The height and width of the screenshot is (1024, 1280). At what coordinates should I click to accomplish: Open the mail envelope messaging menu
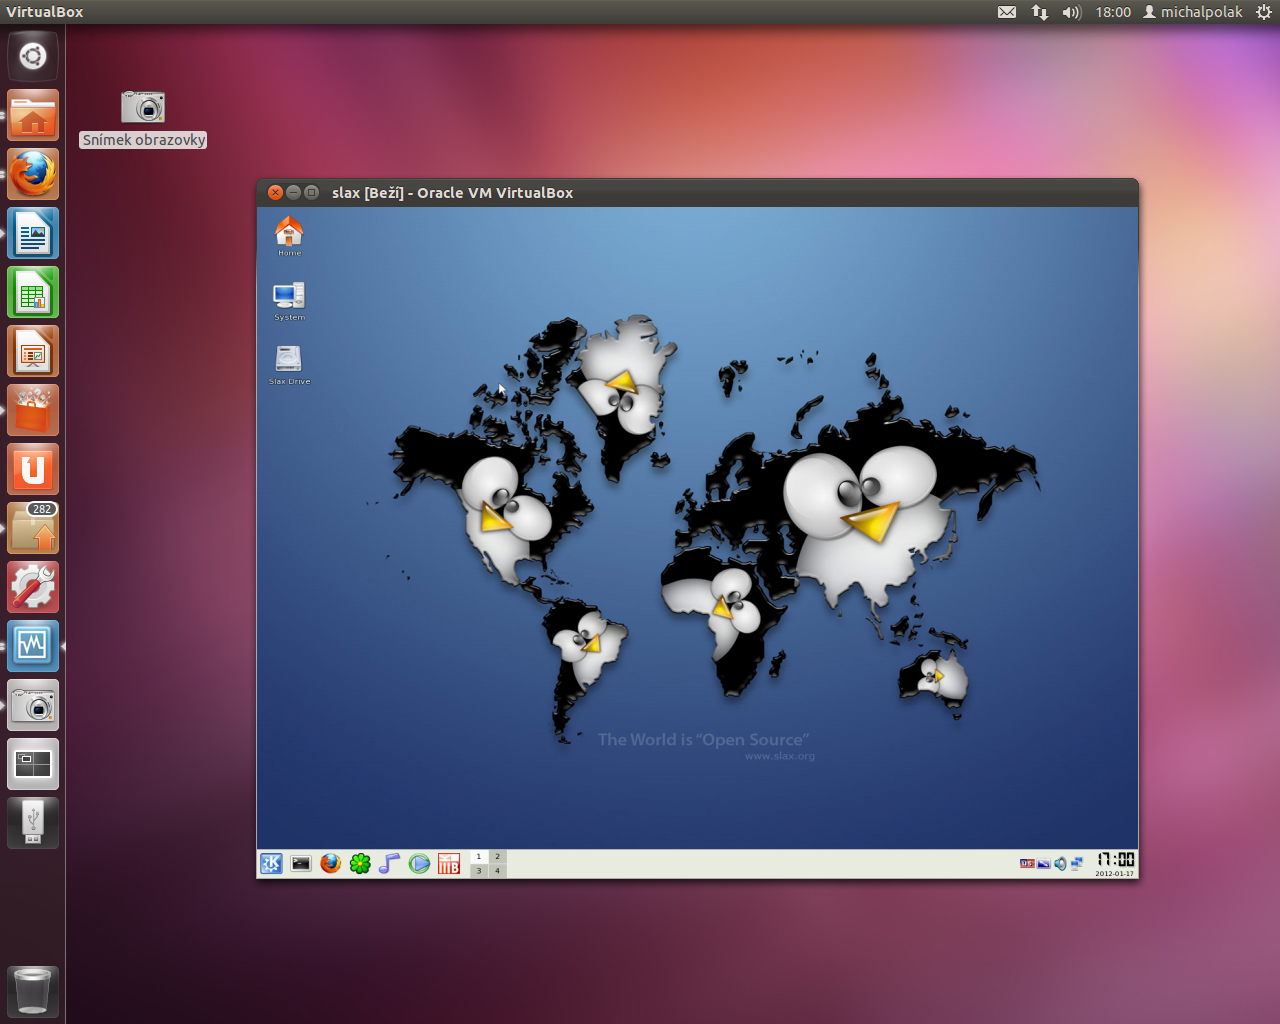[1007, 12]
